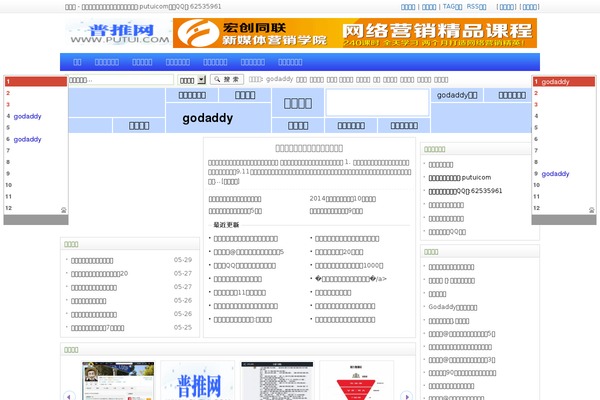This screenshot has width=600, height=400.
Task: Open the article link dated 05-25
Action: (x=97, y=328)
